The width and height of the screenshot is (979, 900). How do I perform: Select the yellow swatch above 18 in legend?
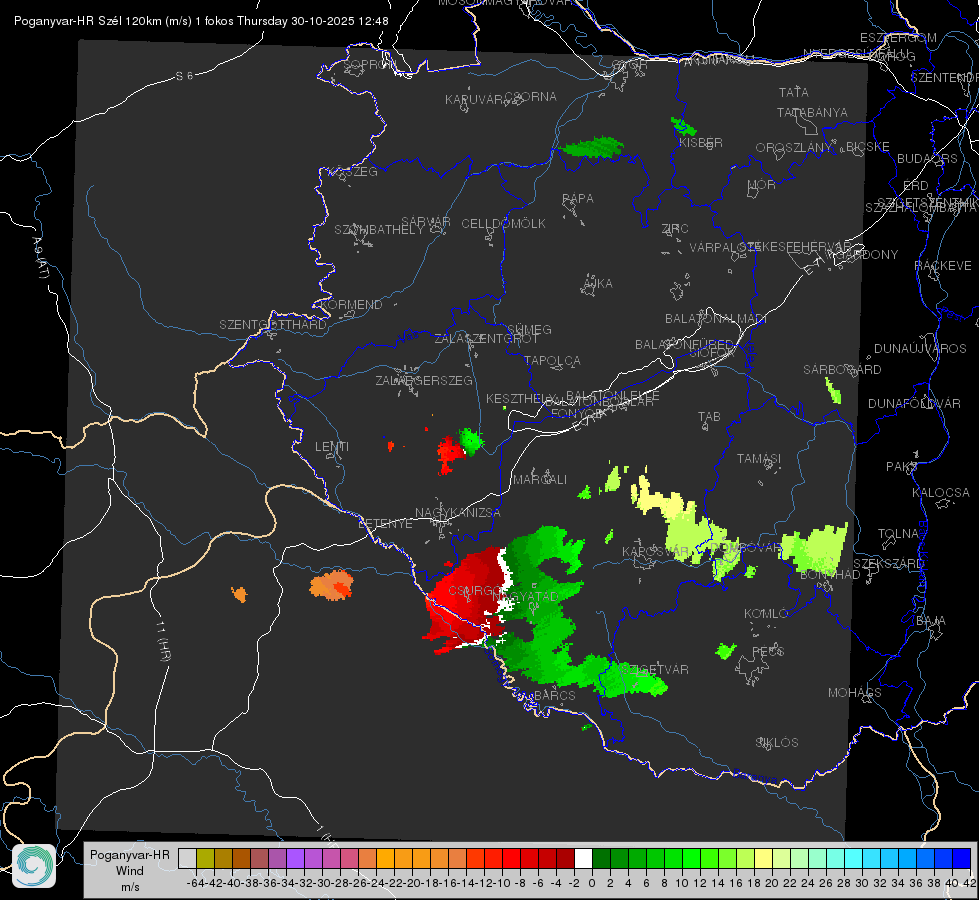click(x=764, y=859)
